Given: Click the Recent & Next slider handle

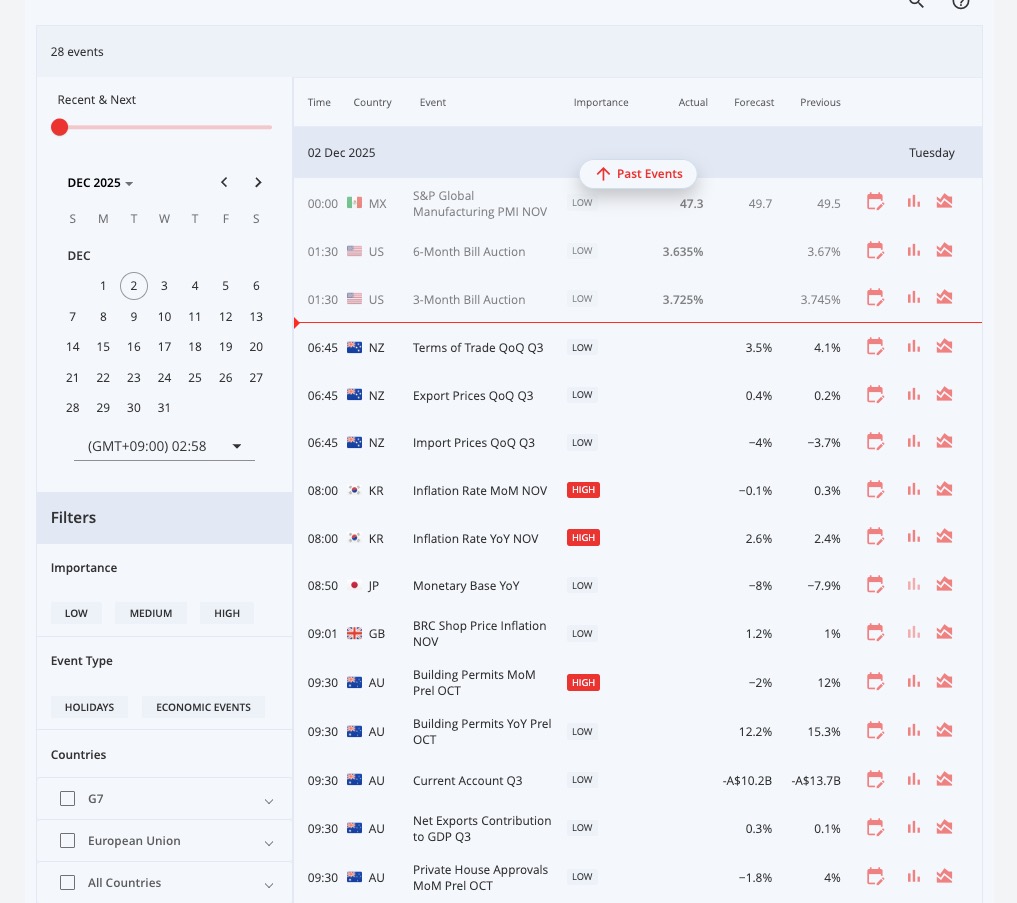Looking at the screenshot, I should (60, 127).
